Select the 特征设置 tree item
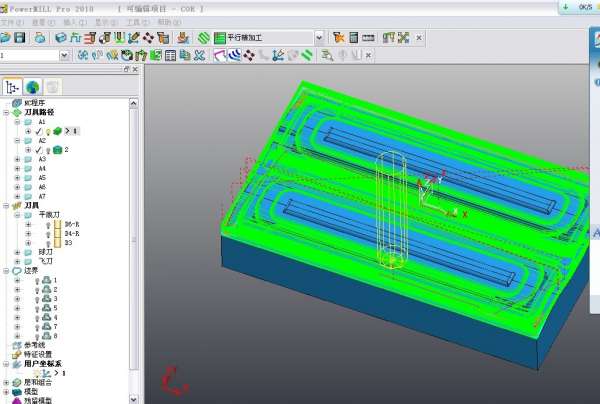This screenshot has width=600, height=404. [x=38, y=353]
